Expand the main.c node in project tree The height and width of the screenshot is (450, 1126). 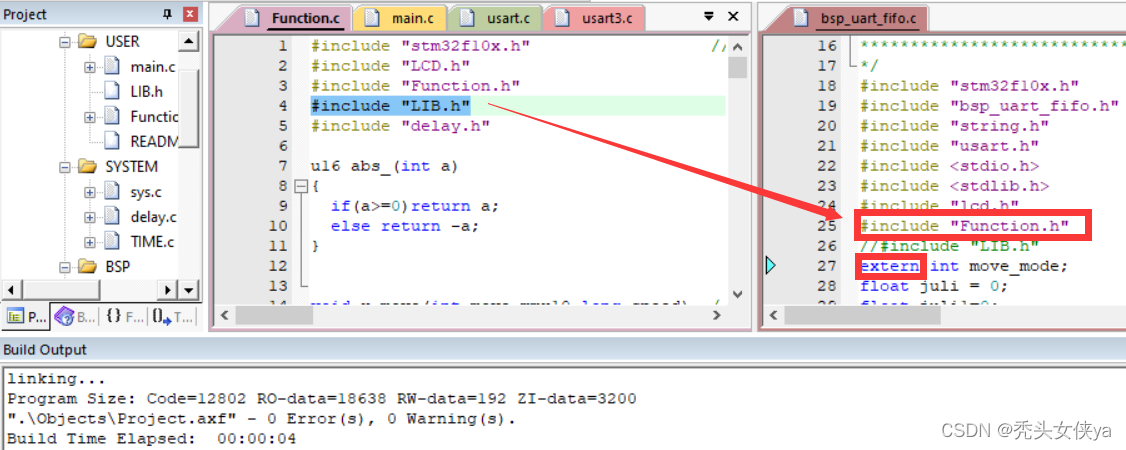90,67
